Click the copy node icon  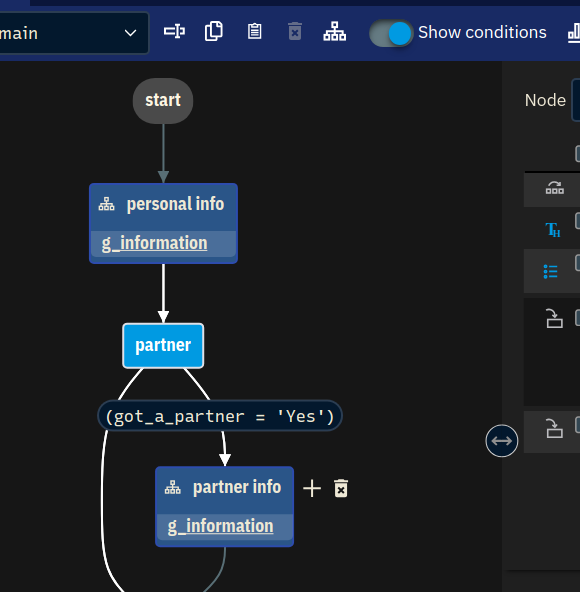click(214, 31)
